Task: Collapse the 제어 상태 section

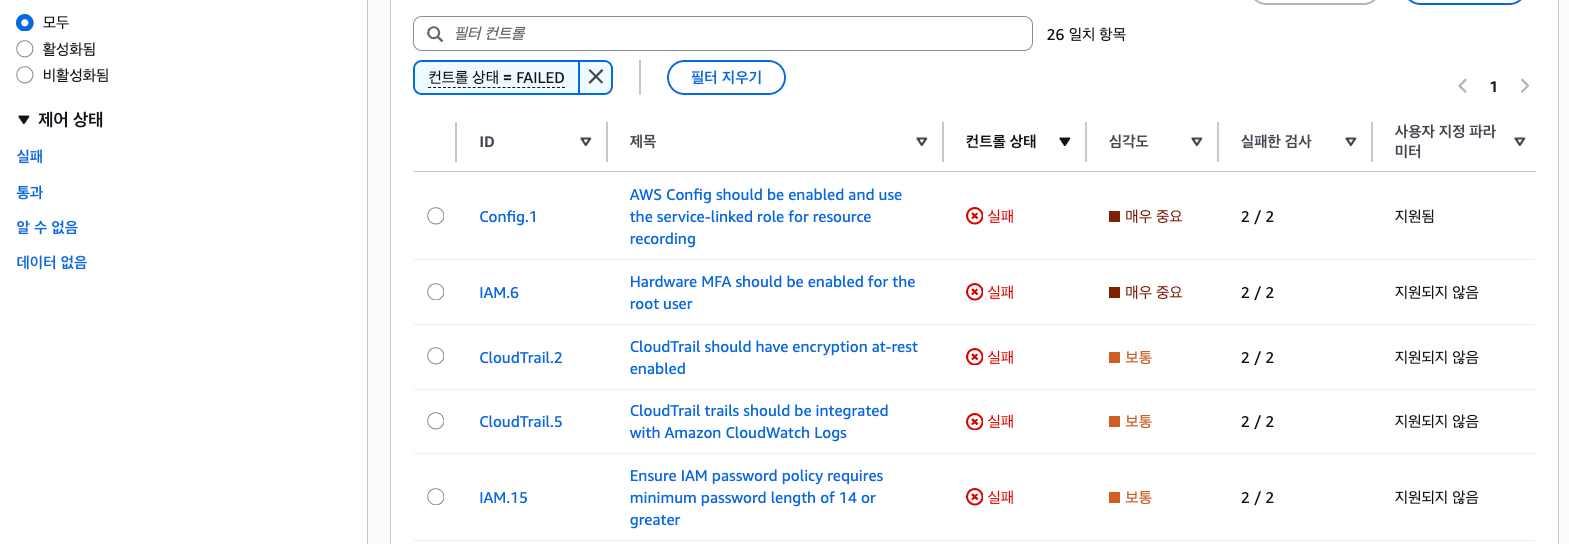Action: (x=24, y=120)
